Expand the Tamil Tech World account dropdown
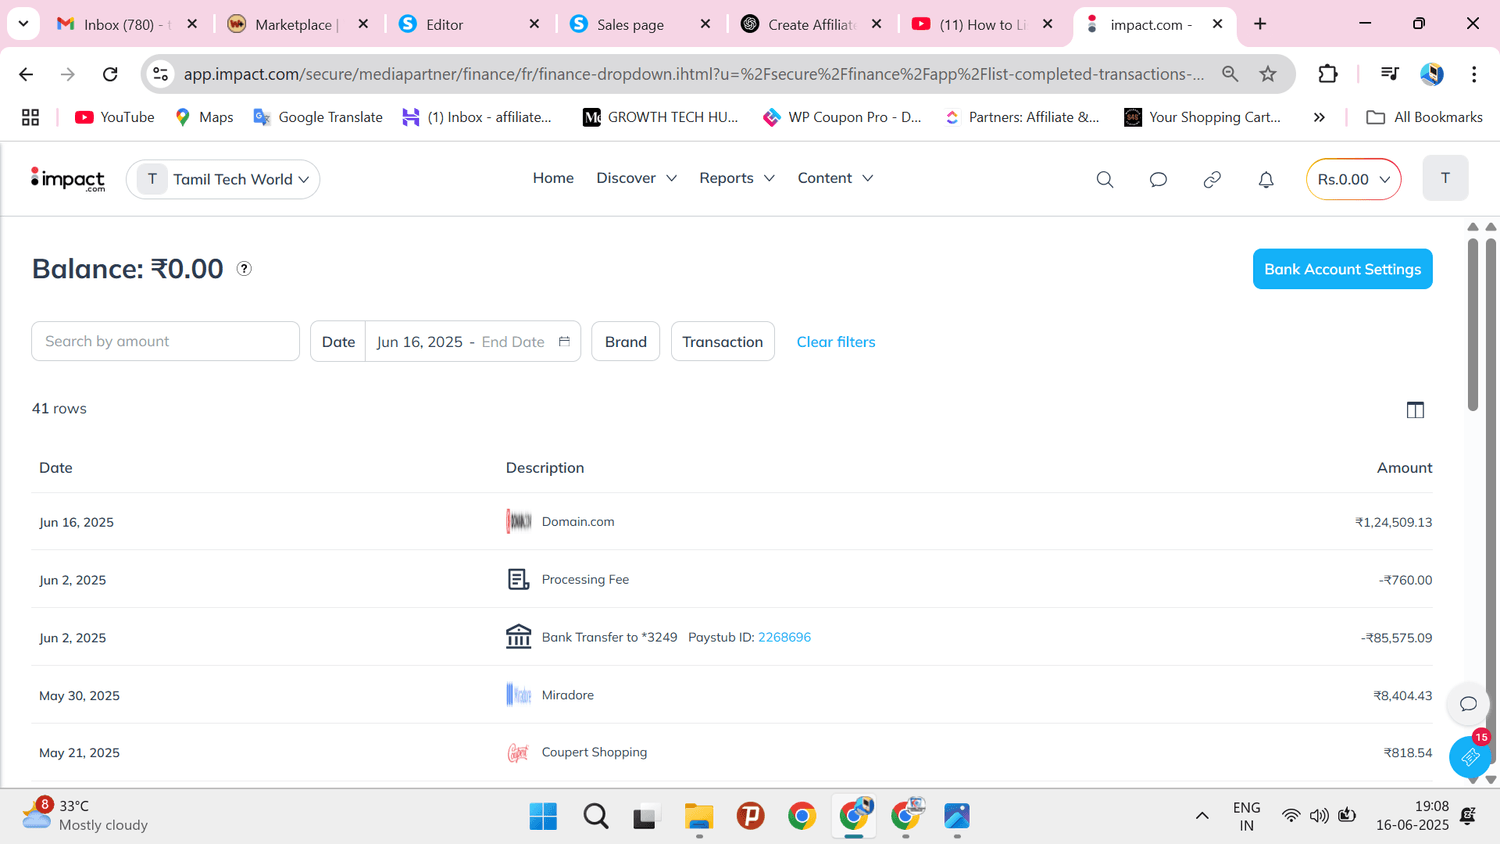Viewport: 1500px width, 844px height. 223,179
